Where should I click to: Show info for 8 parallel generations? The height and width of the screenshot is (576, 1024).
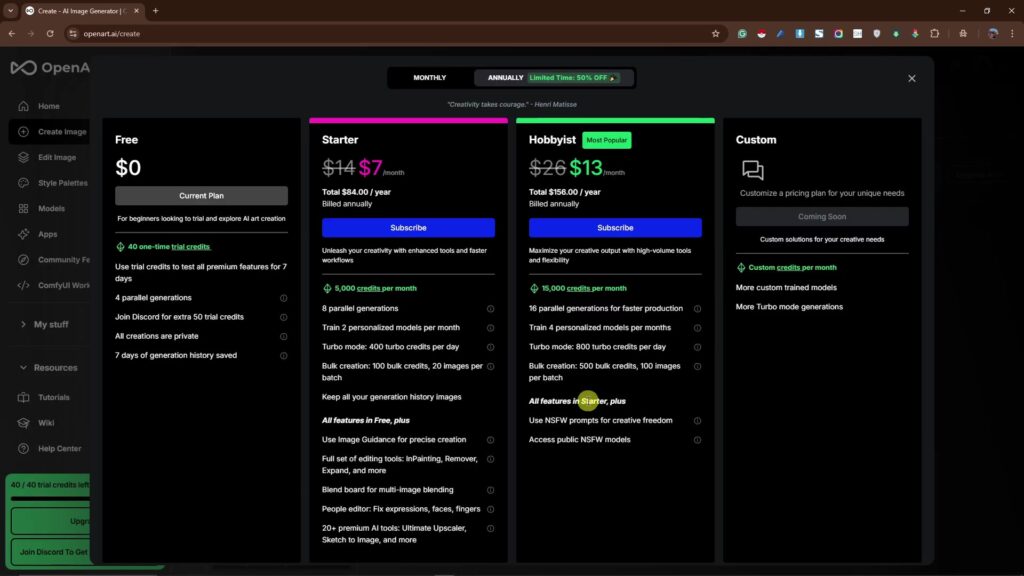click(490, 309)
